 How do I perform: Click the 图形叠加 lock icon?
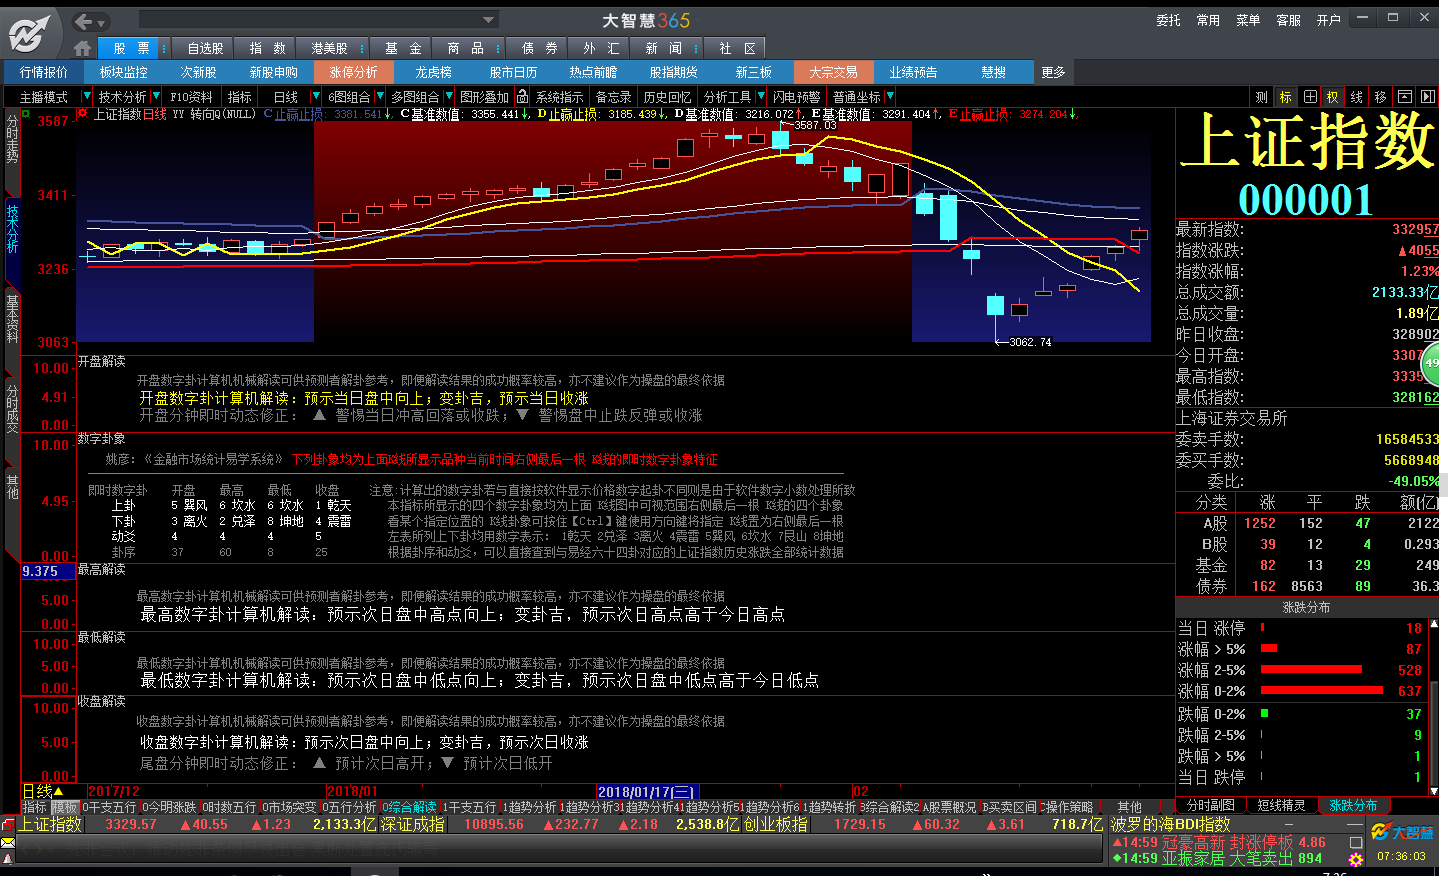[522, 97]
